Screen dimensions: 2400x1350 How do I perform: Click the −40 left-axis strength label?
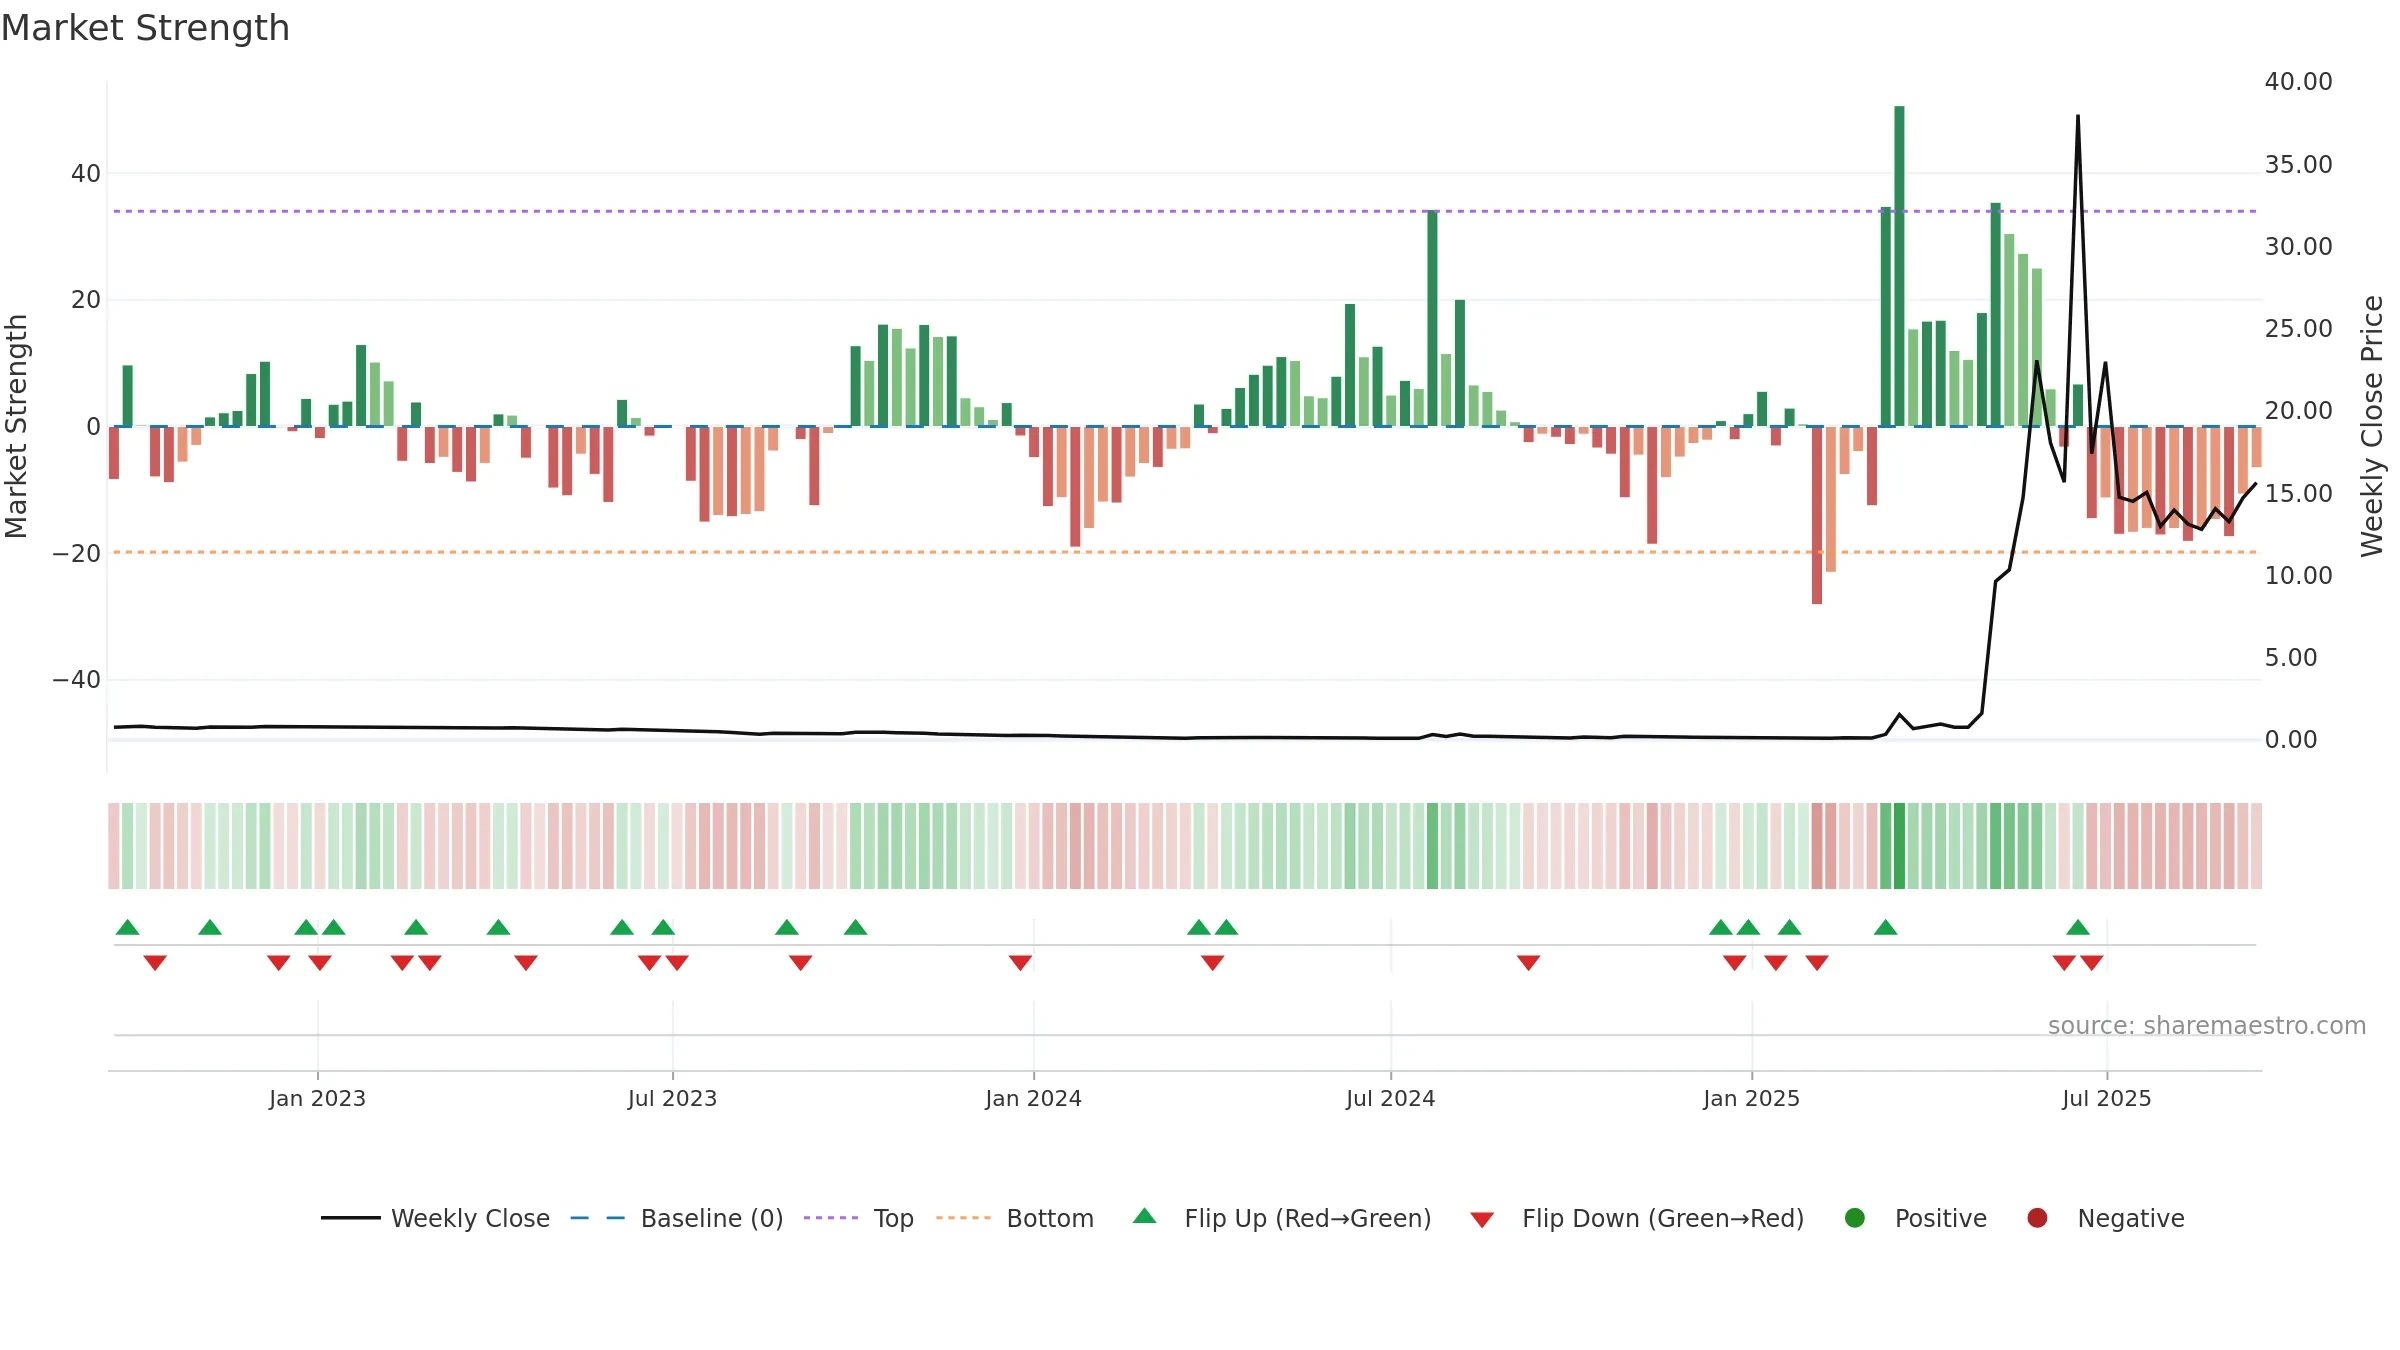[x=77, y=680]
